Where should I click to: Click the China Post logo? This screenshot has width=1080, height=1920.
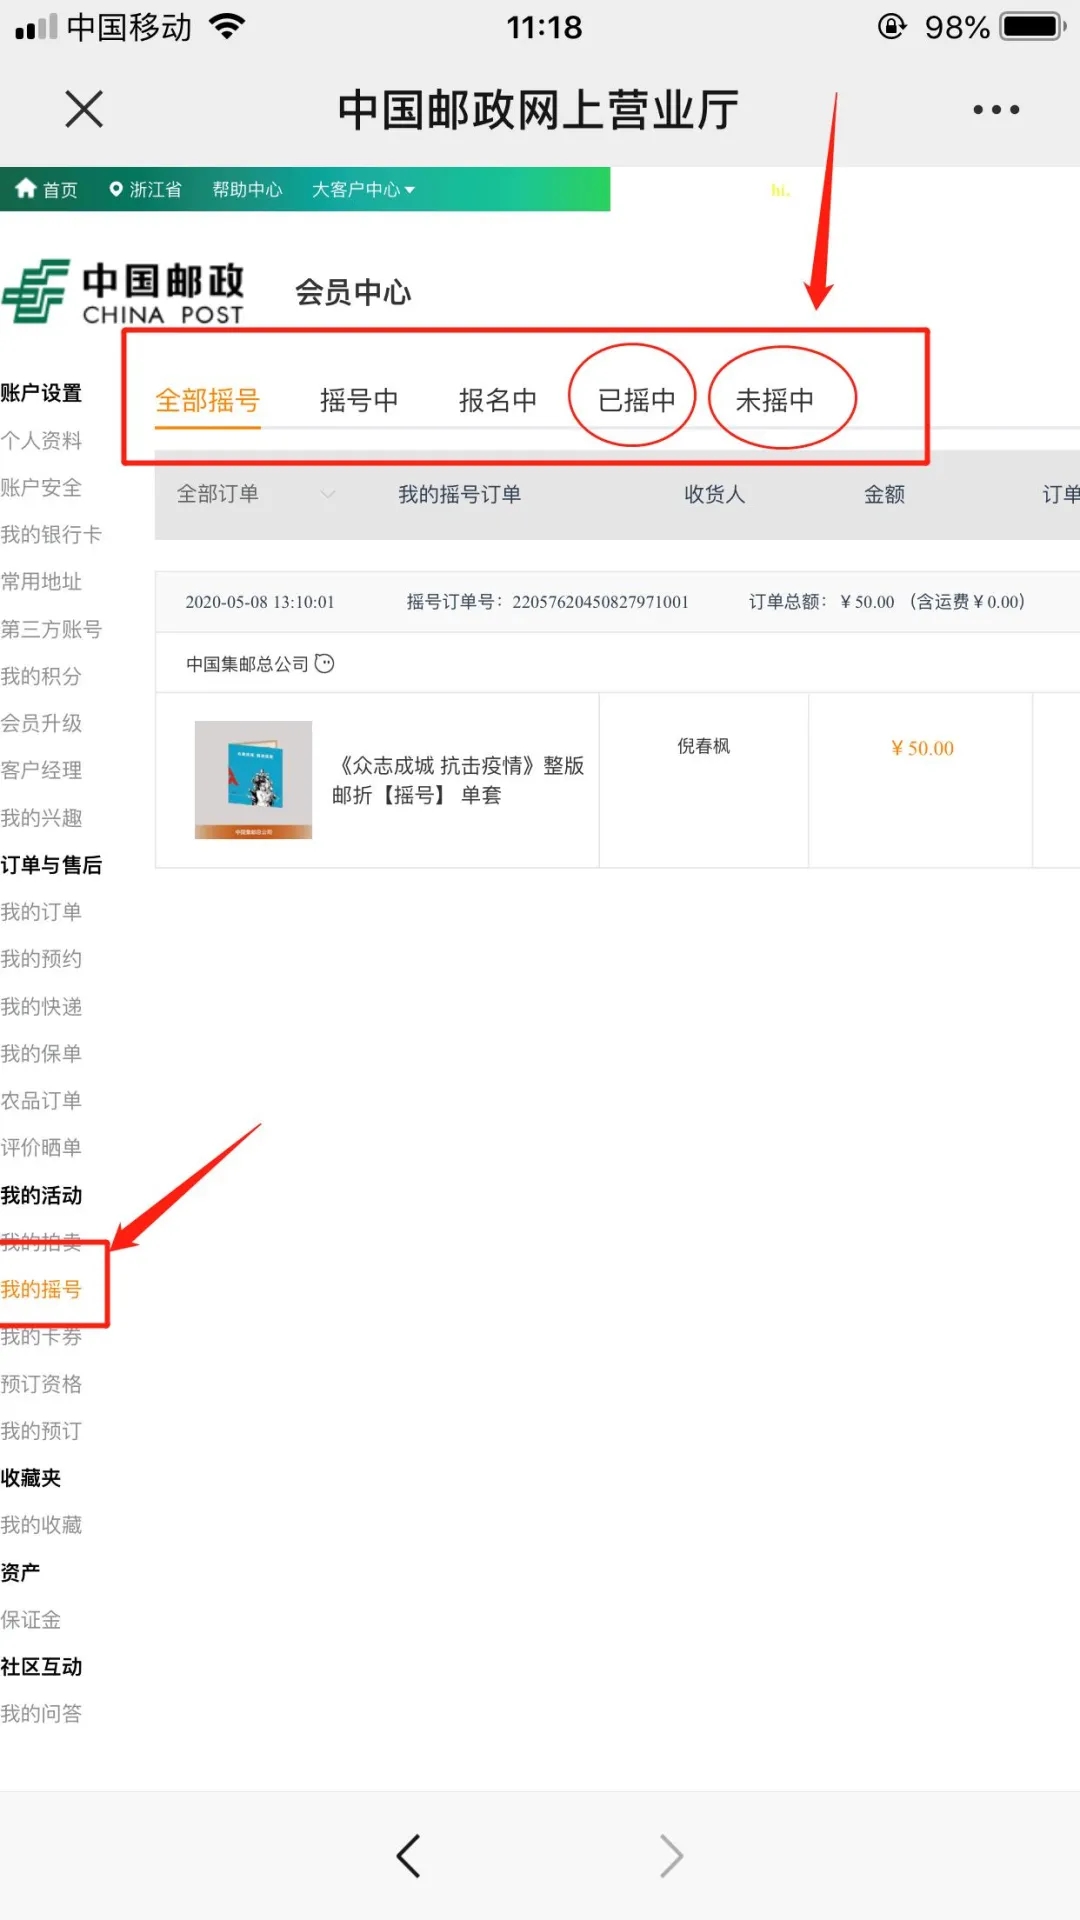(123, 292)
